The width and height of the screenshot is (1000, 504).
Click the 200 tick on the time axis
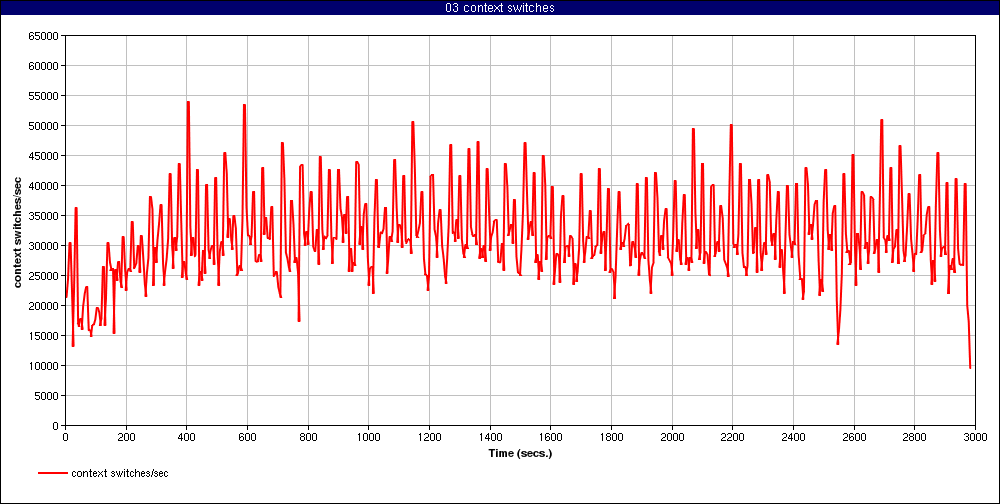tap(126, 437)
